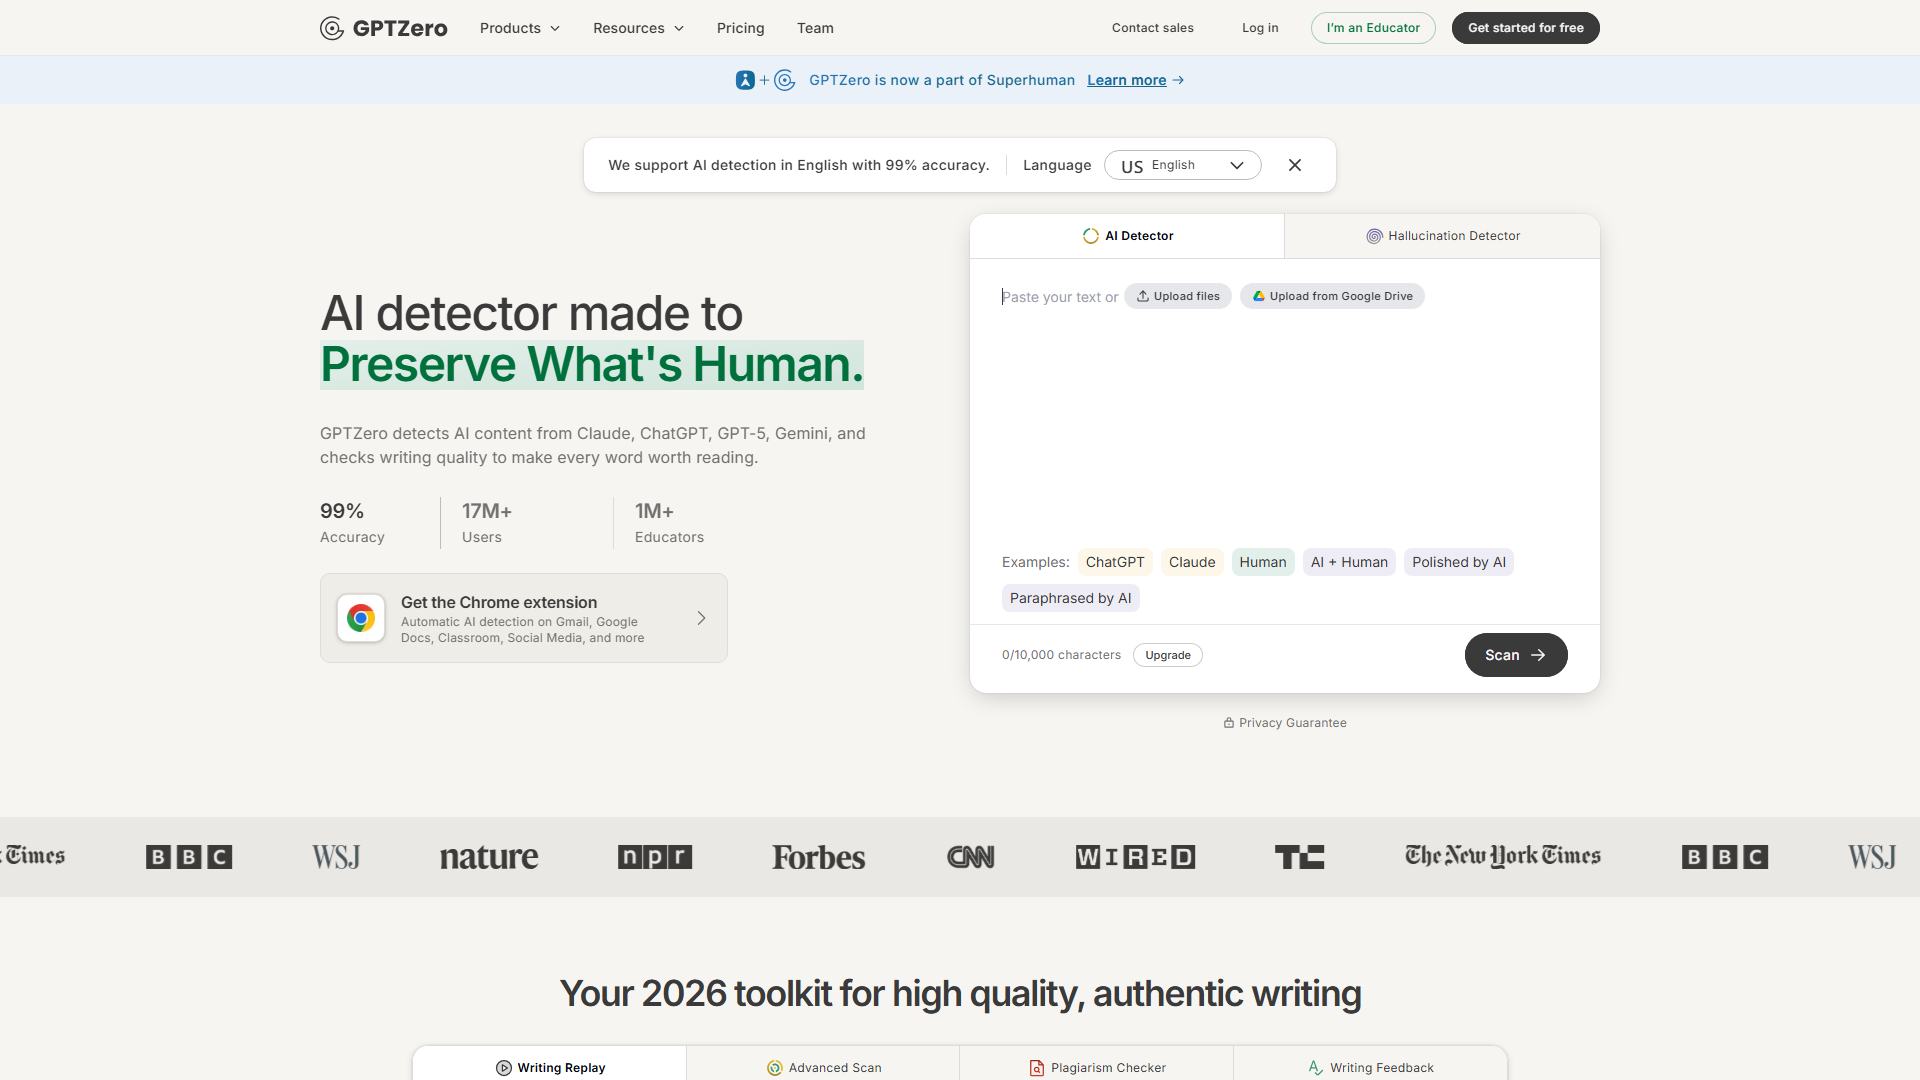Click the Writing Feedback icon
The image size is (1920, 1080).
click(x=1316, y=1068)
